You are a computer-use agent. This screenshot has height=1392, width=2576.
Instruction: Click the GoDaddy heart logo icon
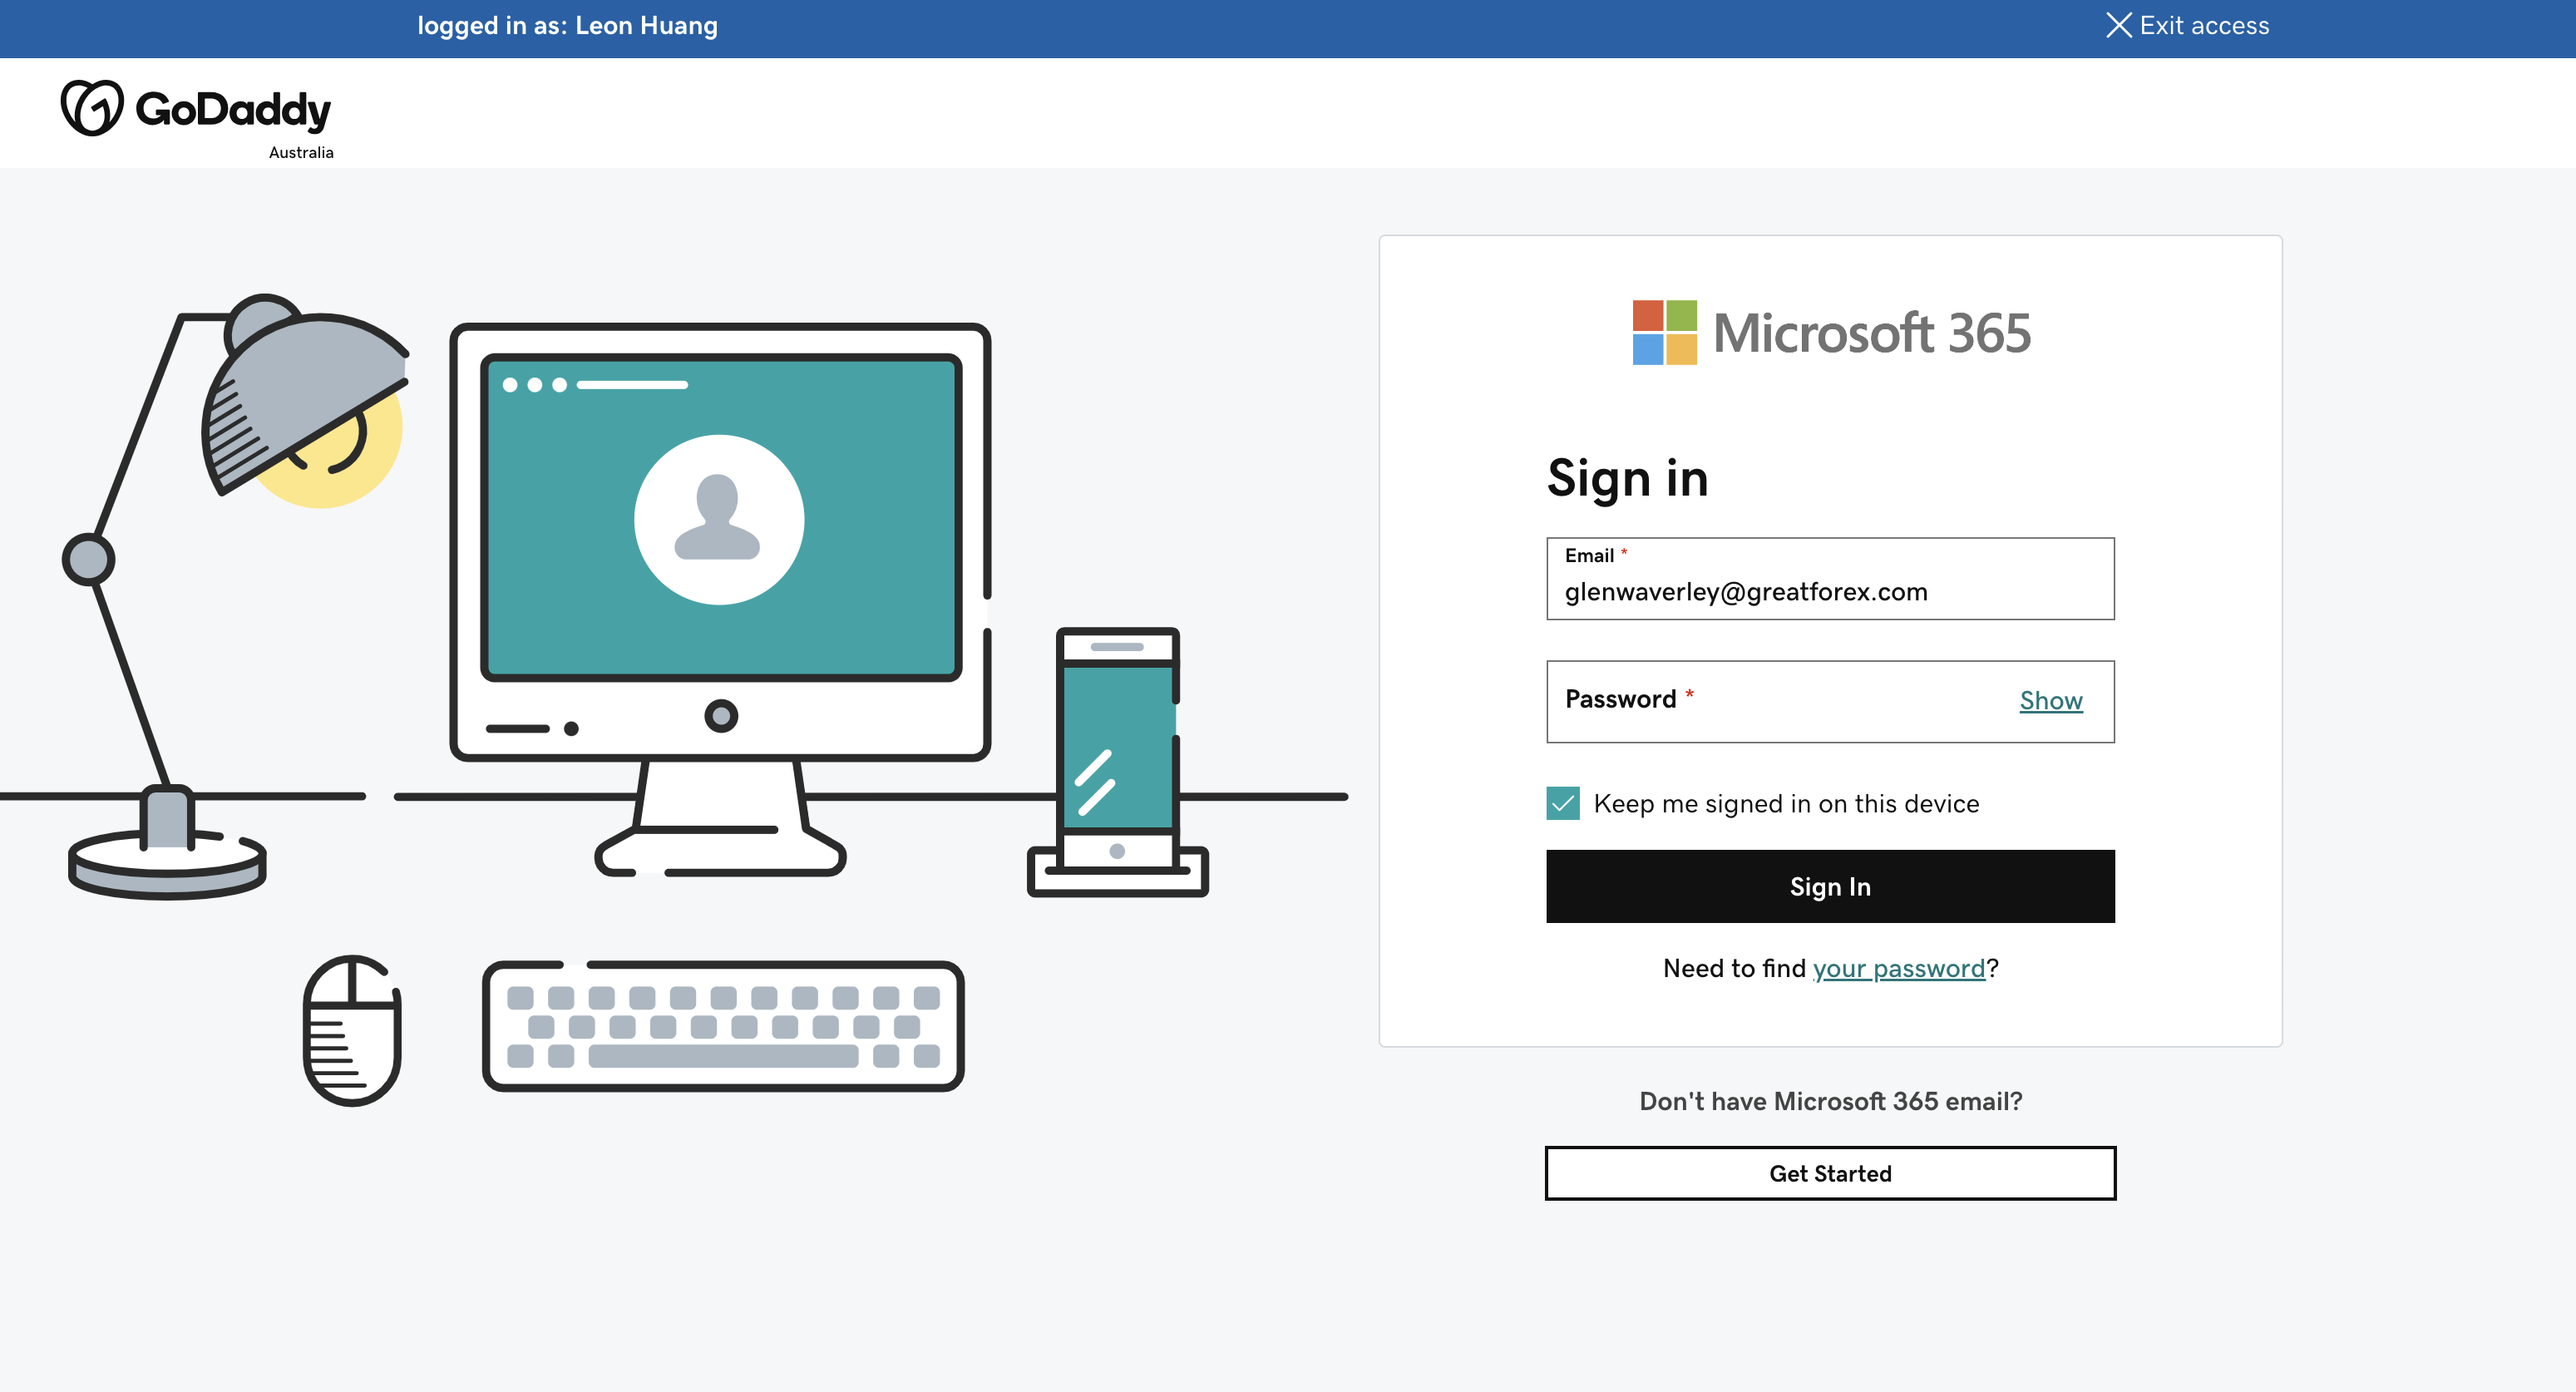92,108
